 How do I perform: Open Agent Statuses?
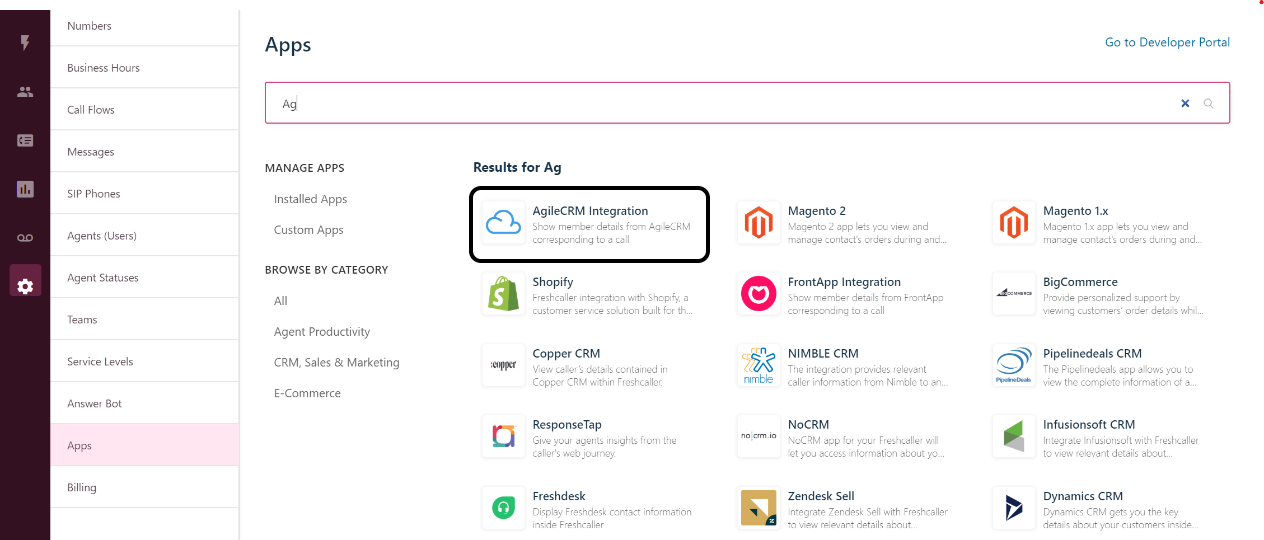pos(144,278)
